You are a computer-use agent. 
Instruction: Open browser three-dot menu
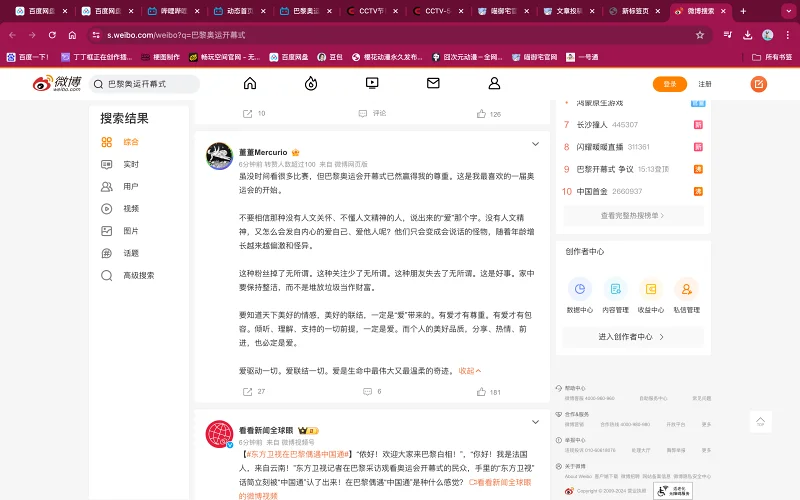pos(788,35)
